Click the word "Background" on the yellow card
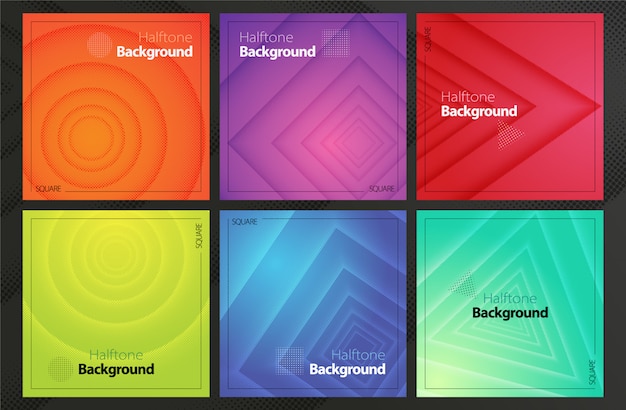This screenshot has height=410, width=626. click(x=116, y=369)
